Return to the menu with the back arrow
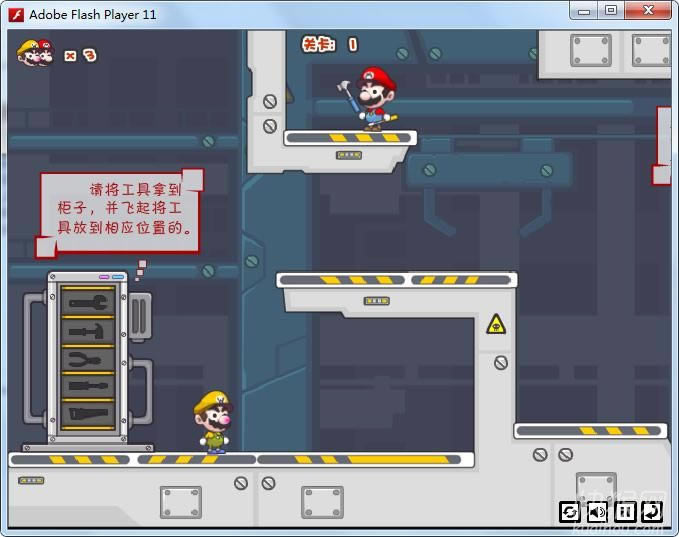 click(652, 512)
